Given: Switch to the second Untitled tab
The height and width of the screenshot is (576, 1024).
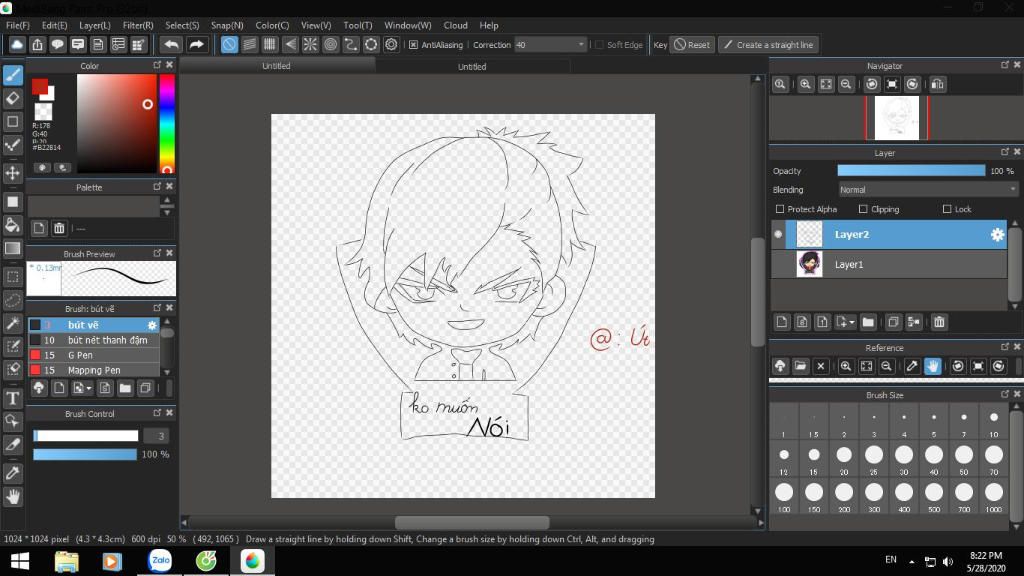Looking at the screenshot, I should [472, 66].
